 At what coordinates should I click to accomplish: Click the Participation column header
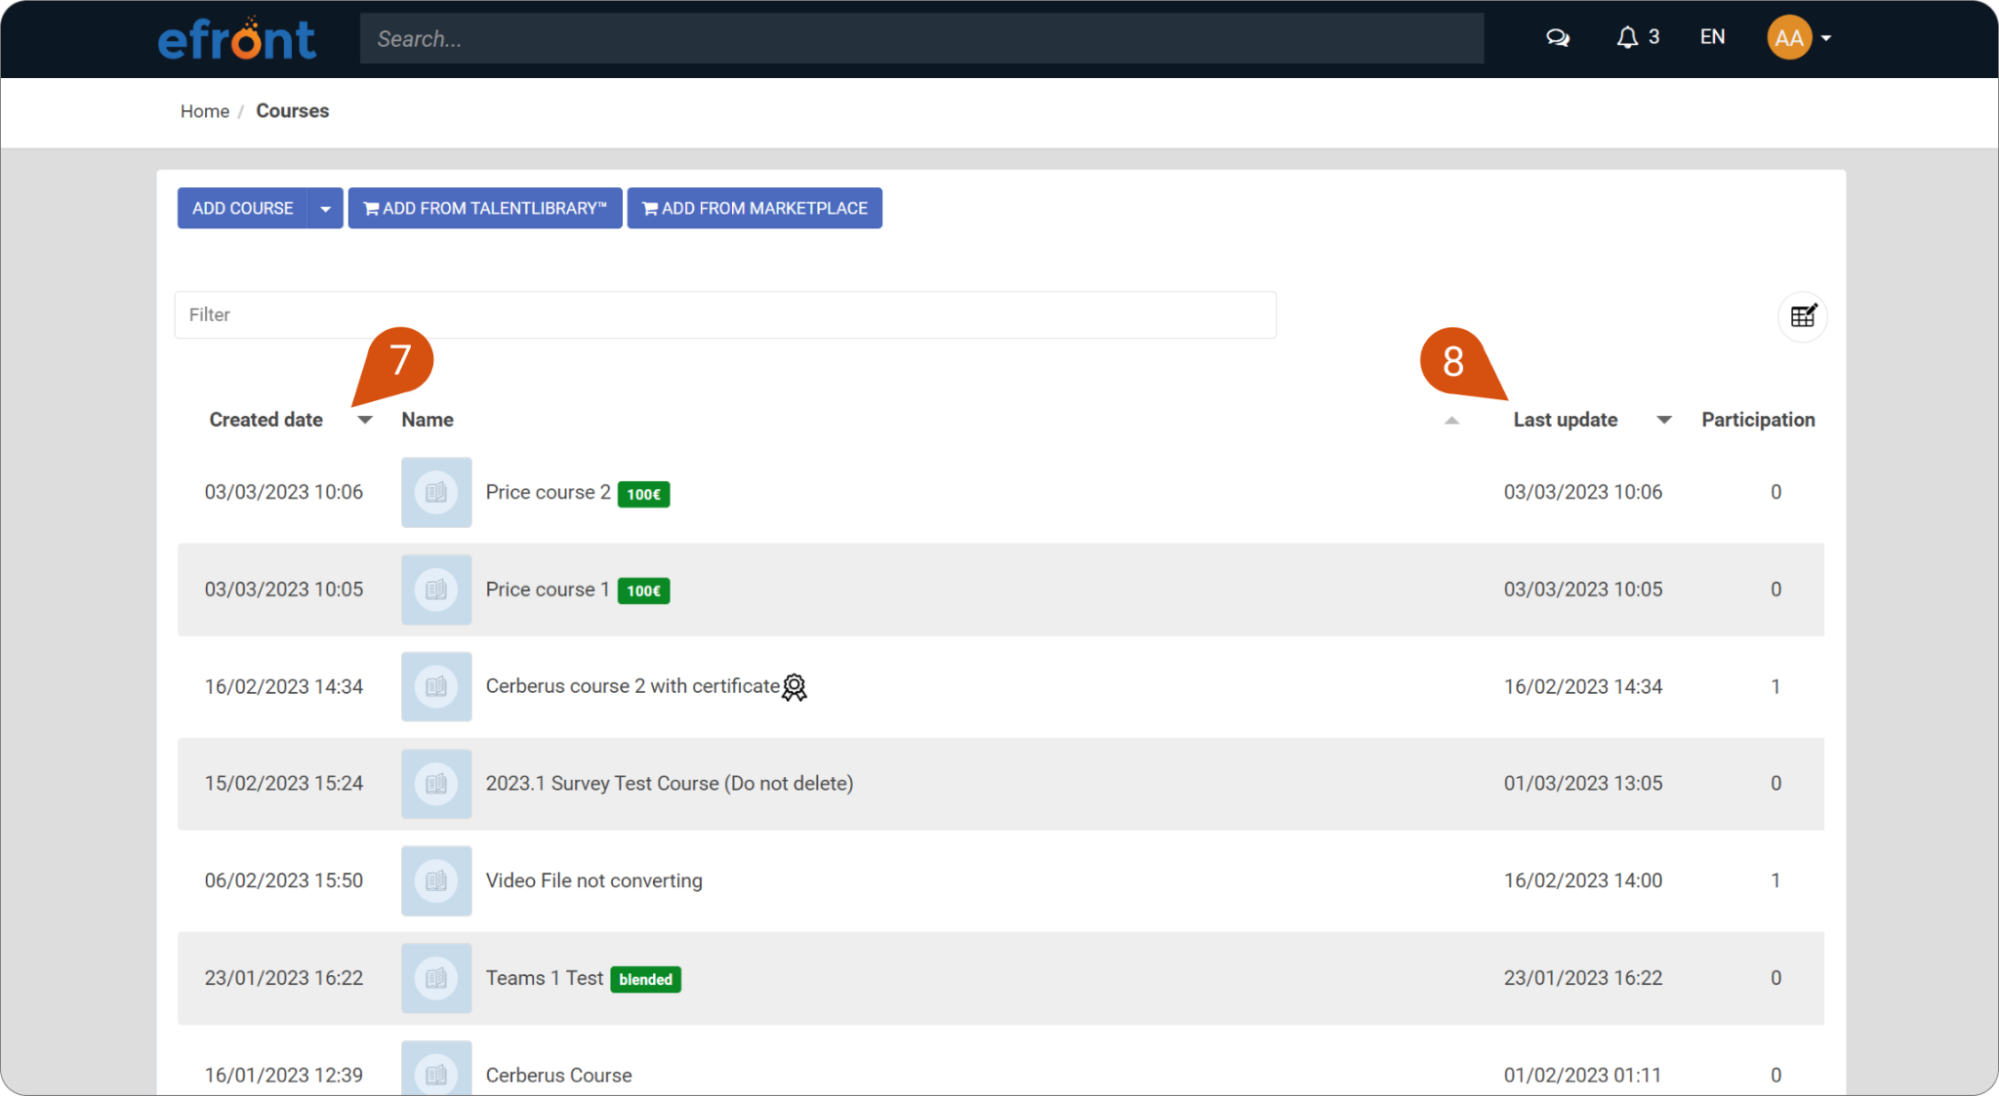[1758, 420]
